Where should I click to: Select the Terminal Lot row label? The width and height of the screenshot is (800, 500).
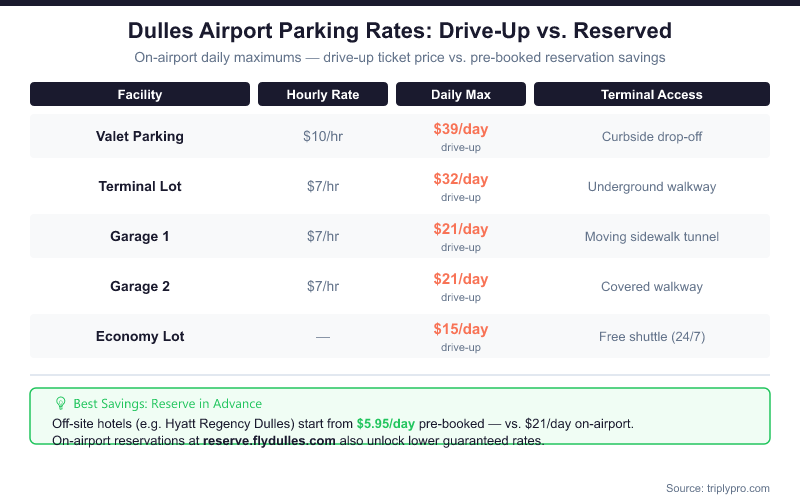(140, 186)
